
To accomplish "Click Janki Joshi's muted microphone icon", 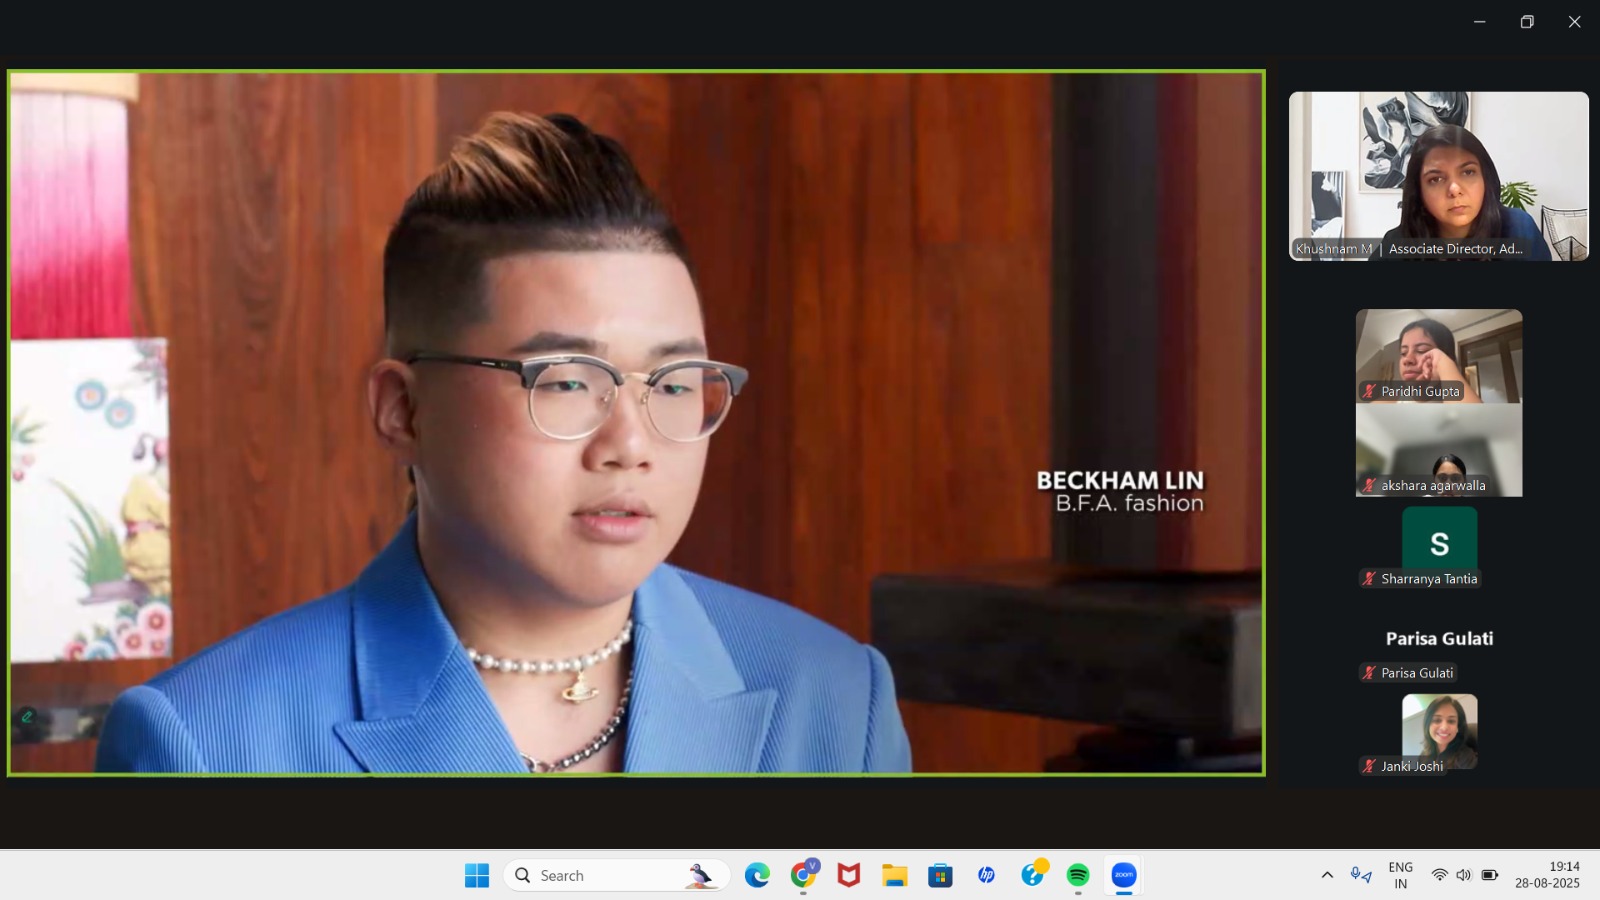I will click(1369, 766).
